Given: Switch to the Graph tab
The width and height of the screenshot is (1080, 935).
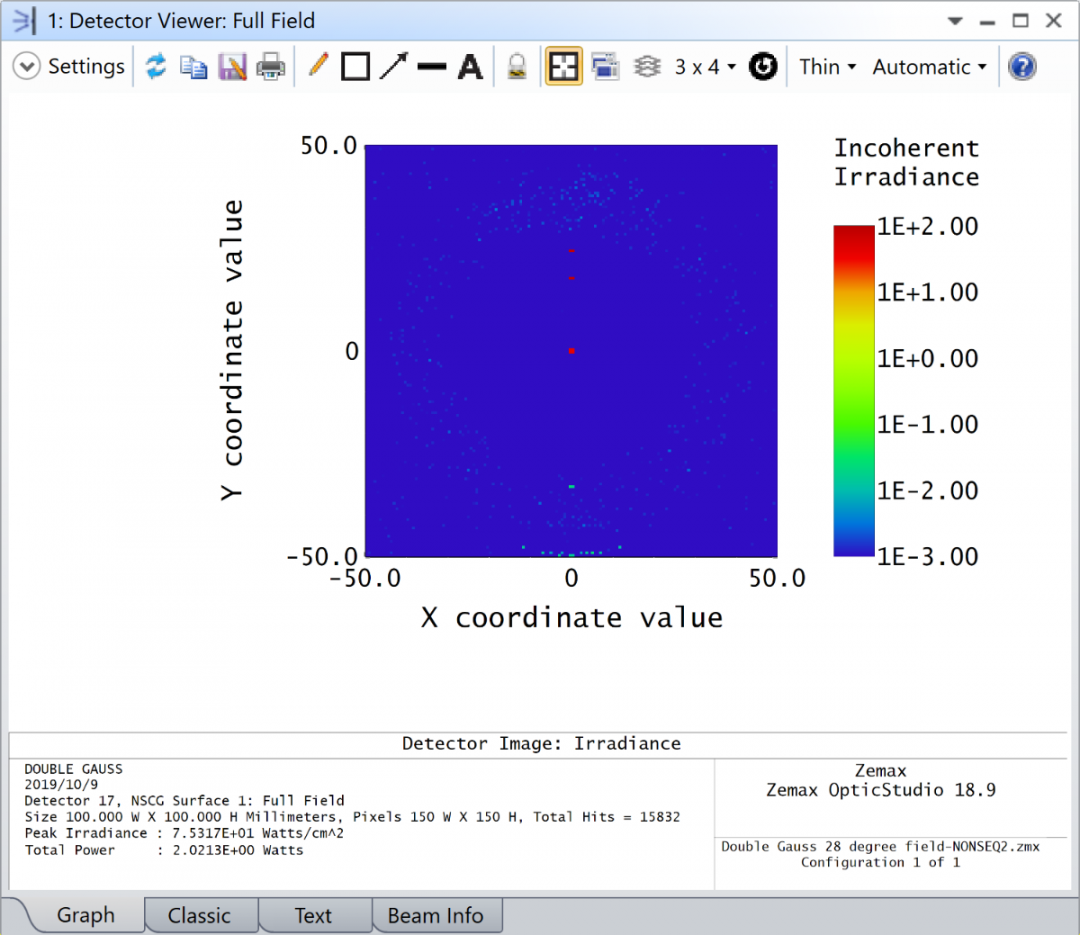Looking at the screenshot, I should point(85,915).
